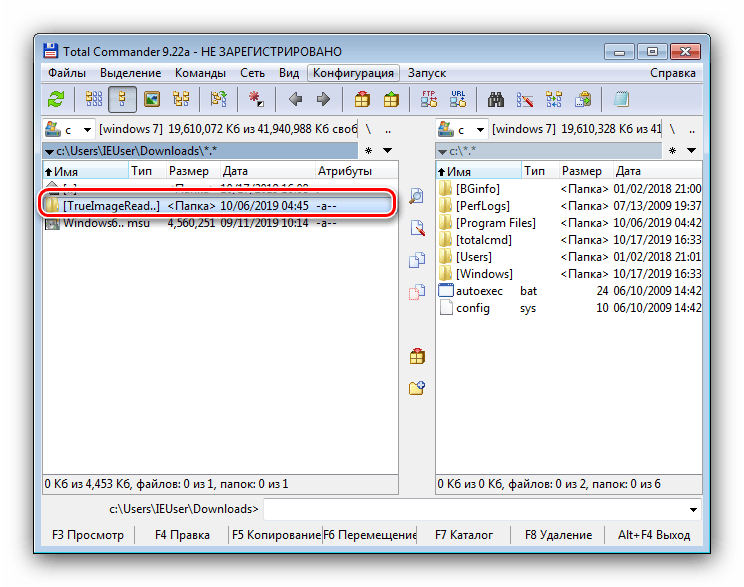Switch to the brief file view icon
Image resolution: width=744 pixels, height=587 pixels.
pyautogui.click(x=93, y=99)
